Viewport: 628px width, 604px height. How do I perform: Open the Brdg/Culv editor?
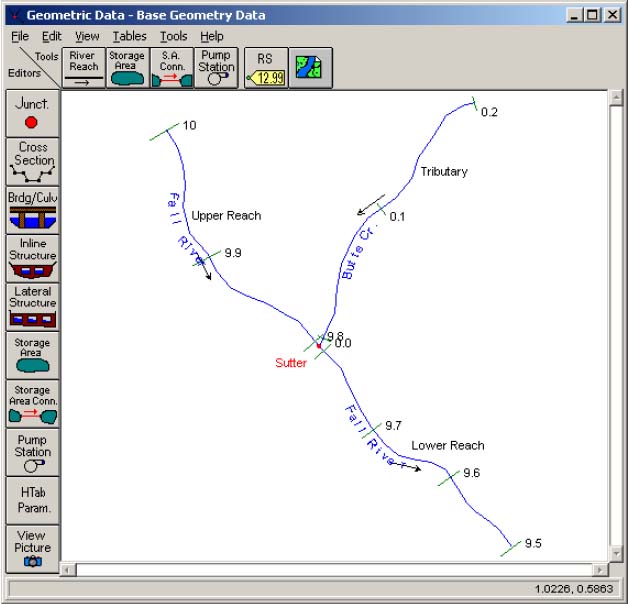(x=32, y=208)
